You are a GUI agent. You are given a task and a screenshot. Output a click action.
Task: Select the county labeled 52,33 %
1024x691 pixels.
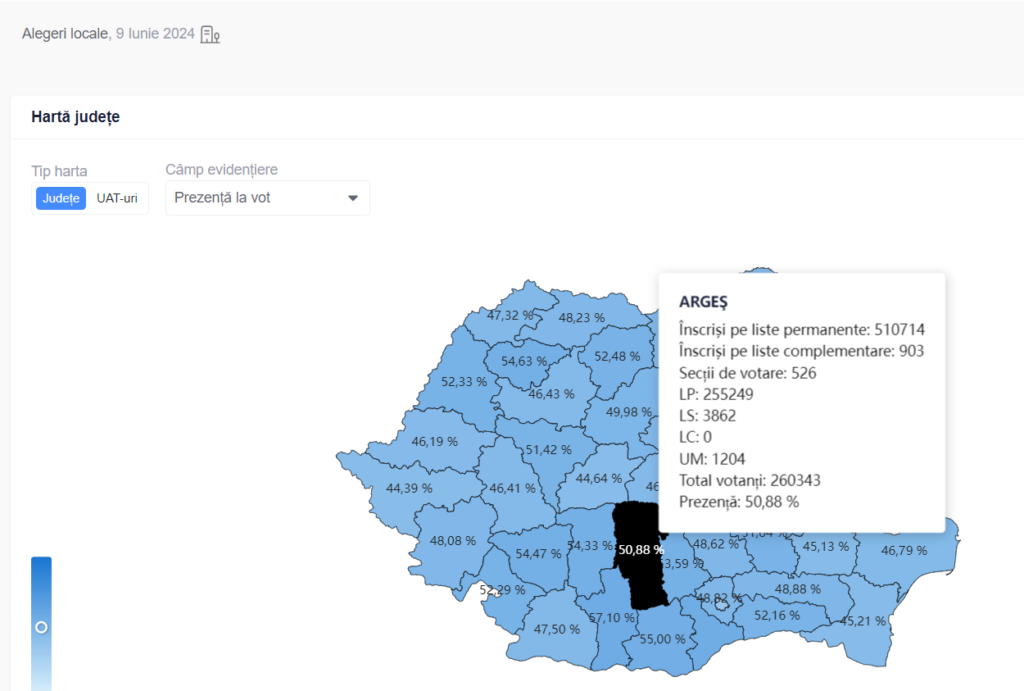(x=464, y=381)
